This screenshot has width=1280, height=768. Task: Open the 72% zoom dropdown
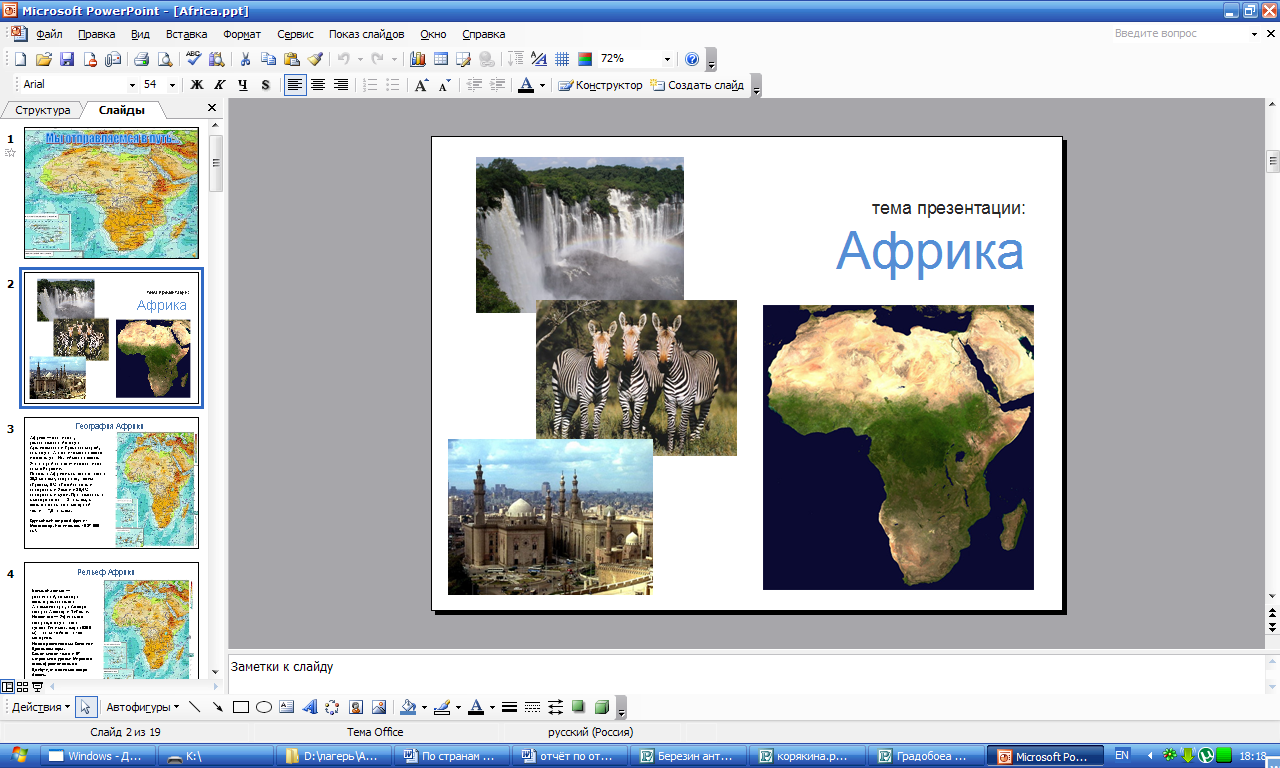666,59
